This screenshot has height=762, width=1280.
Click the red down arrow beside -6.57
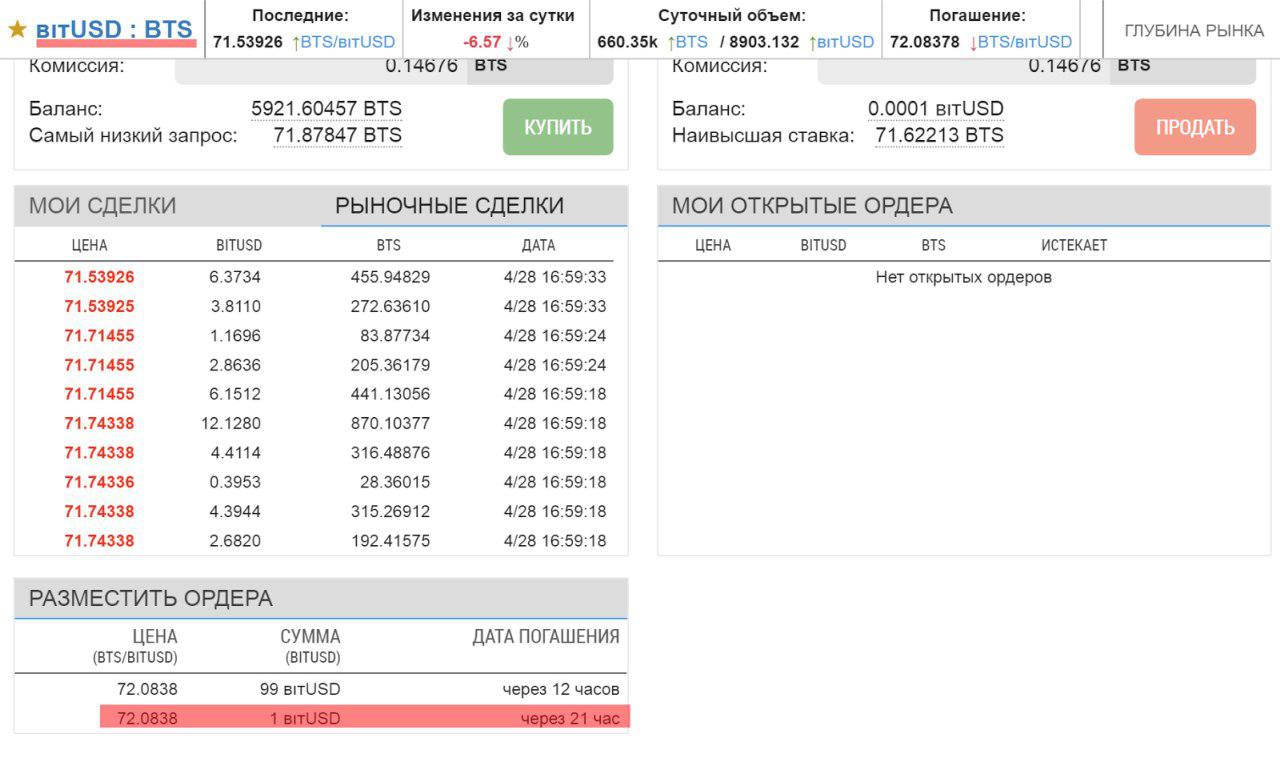[x=510, y=42]
